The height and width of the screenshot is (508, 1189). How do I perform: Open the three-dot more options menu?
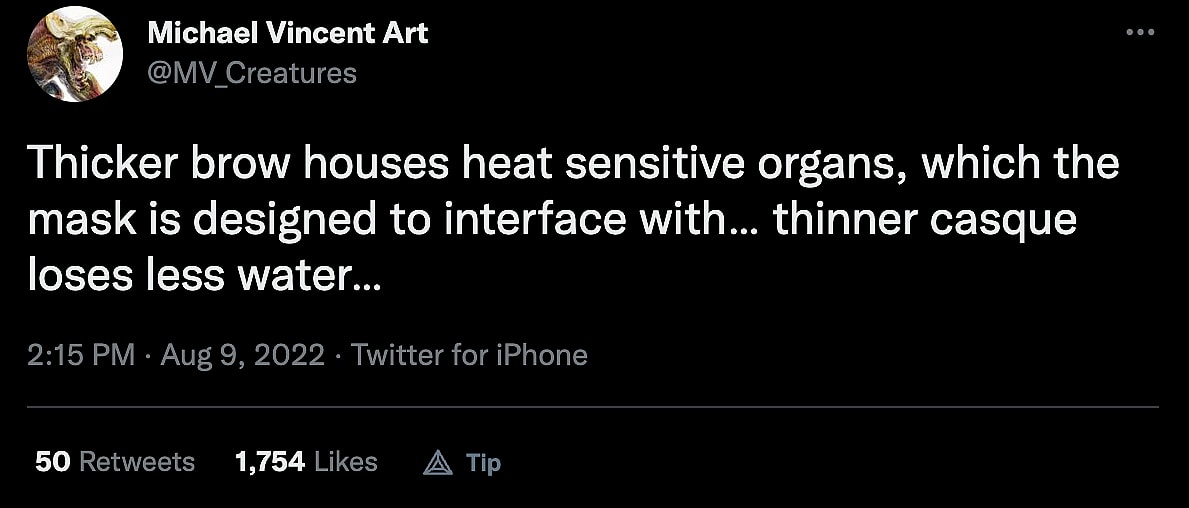[x=1140, y=32]
